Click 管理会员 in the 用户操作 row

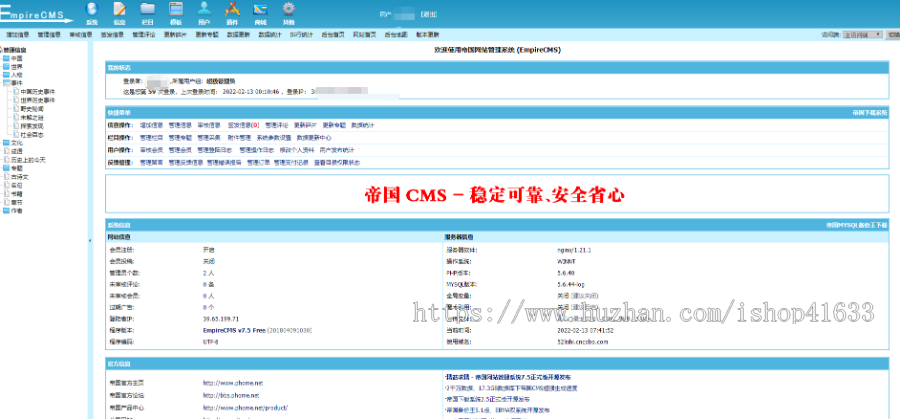tap(180, 150)
